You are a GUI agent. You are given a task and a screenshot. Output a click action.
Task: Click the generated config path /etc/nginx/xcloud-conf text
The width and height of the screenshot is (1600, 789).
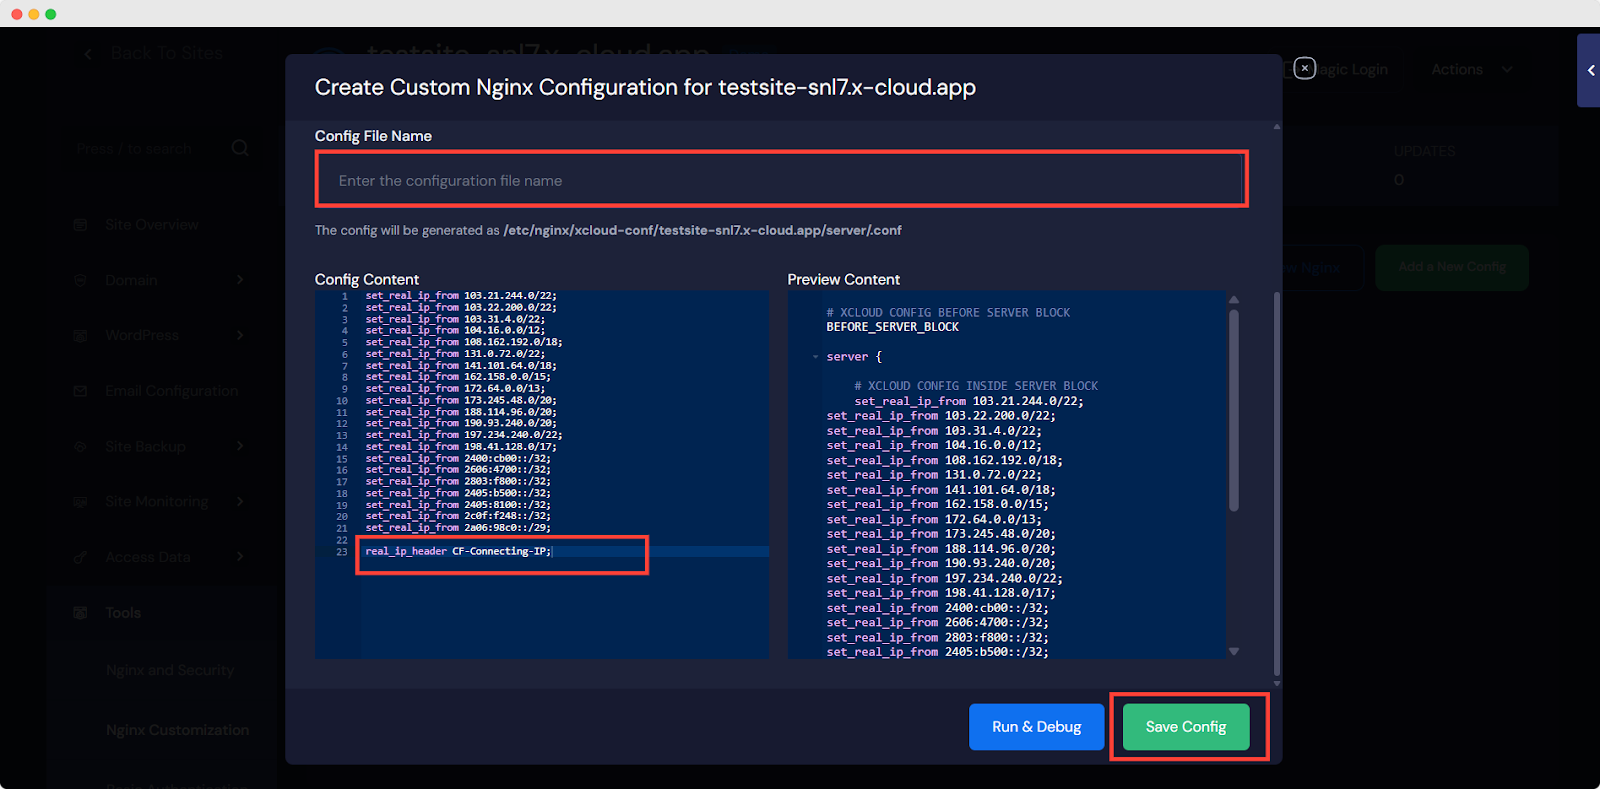[x=702, y=230]
